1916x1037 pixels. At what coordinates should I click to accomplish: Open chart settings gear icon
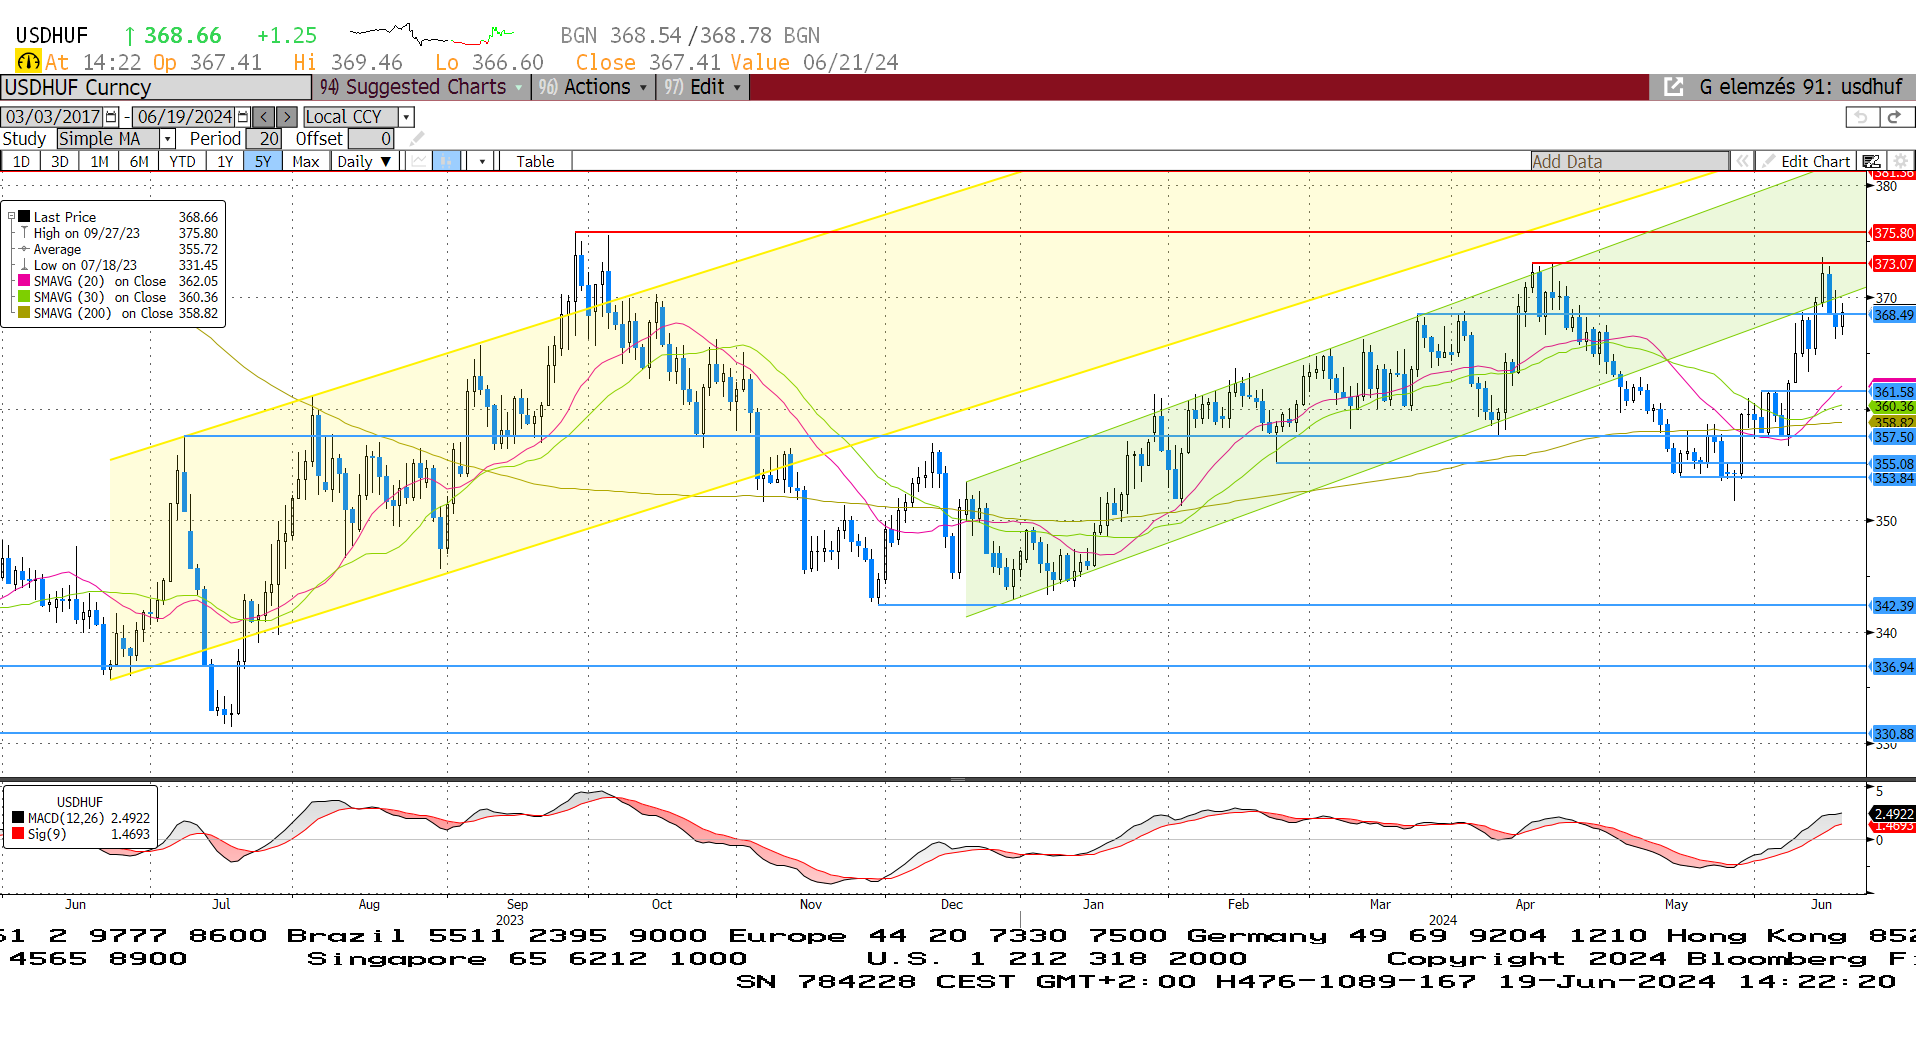click(x=1900, y=161)
